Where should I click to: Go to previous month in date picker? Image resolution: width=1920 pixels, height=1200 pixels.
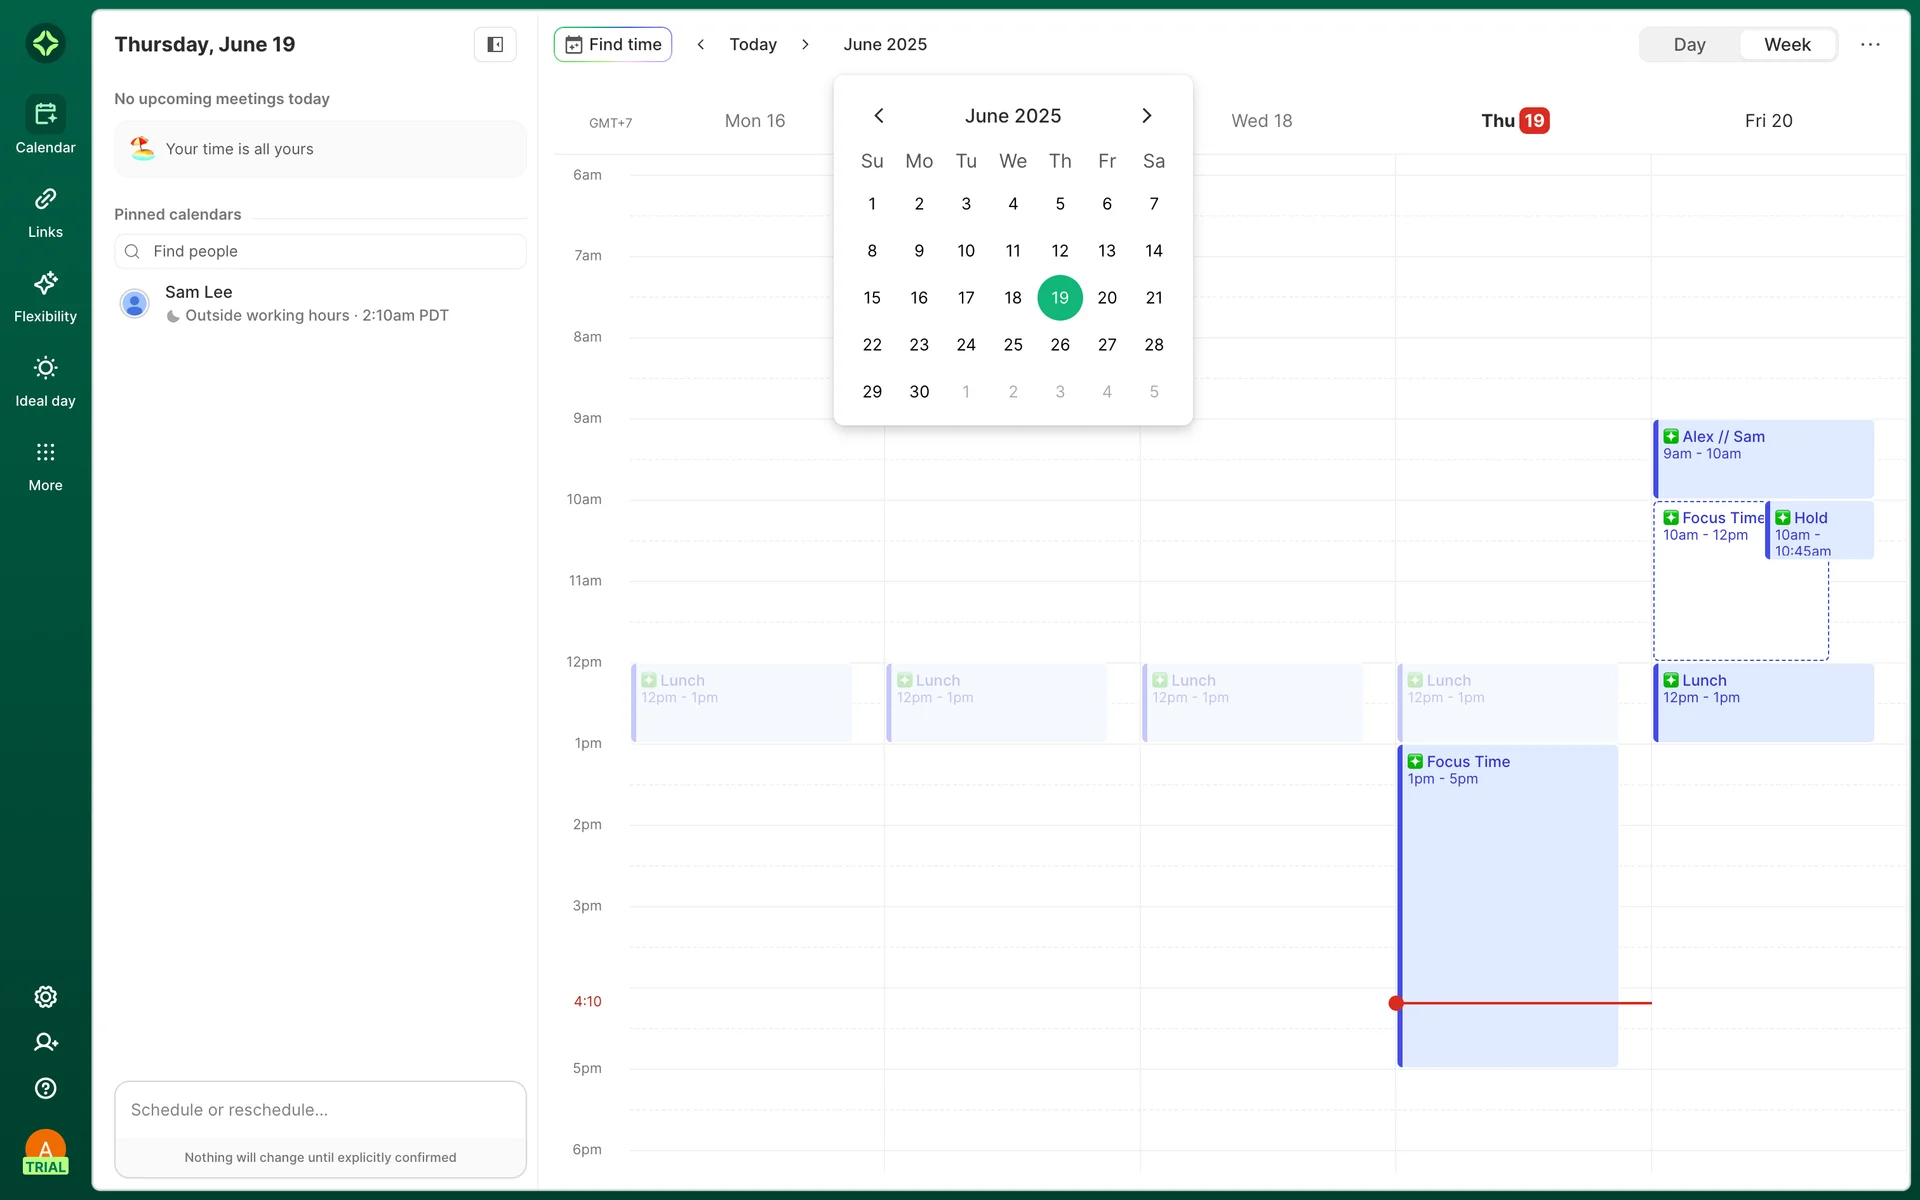point(879,116)
